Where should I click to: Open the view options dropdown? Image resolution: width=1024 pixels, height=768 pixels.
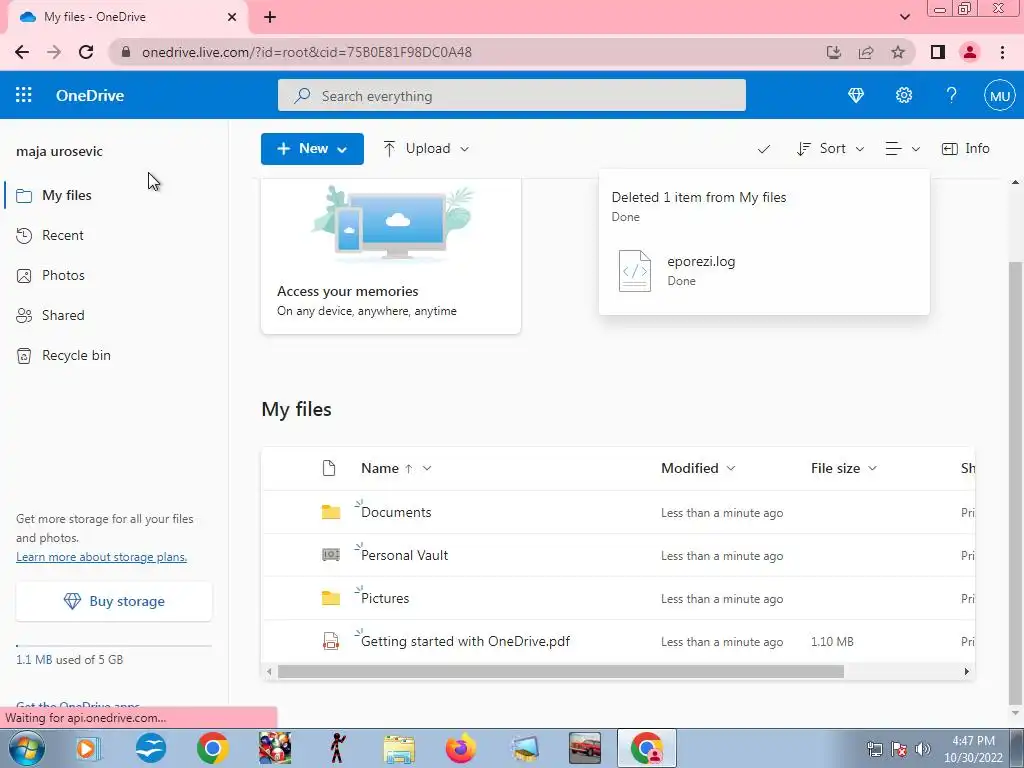[903, 149]
